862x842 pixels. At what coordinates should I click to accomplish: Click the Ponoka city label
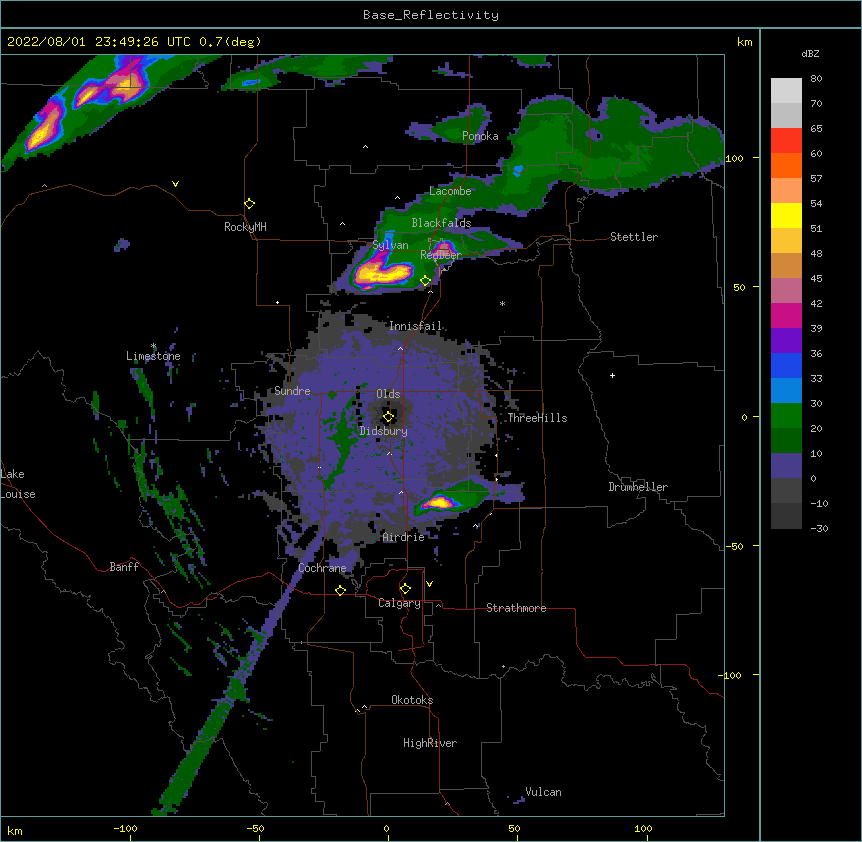click(480, 136)
